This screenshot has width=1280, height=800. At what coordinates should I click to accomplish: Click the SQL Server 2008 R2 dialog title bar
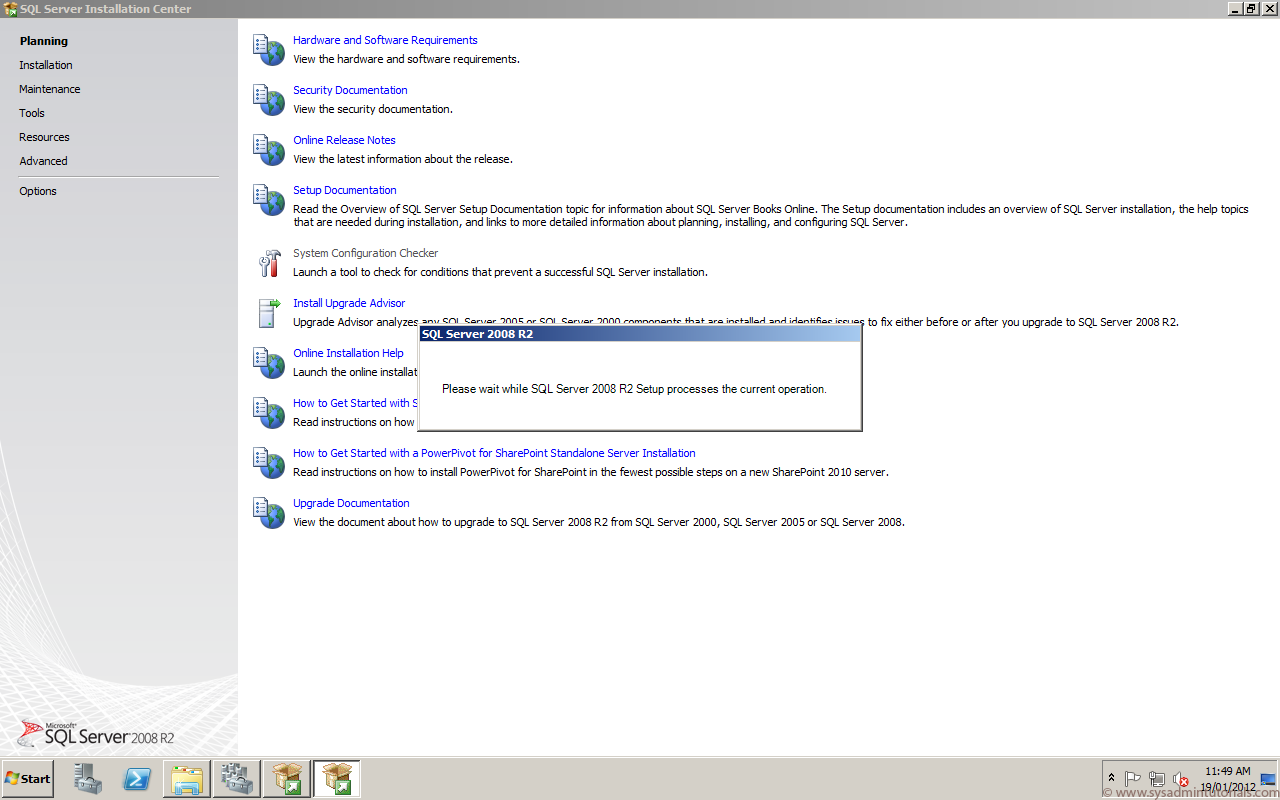[640, 334]
